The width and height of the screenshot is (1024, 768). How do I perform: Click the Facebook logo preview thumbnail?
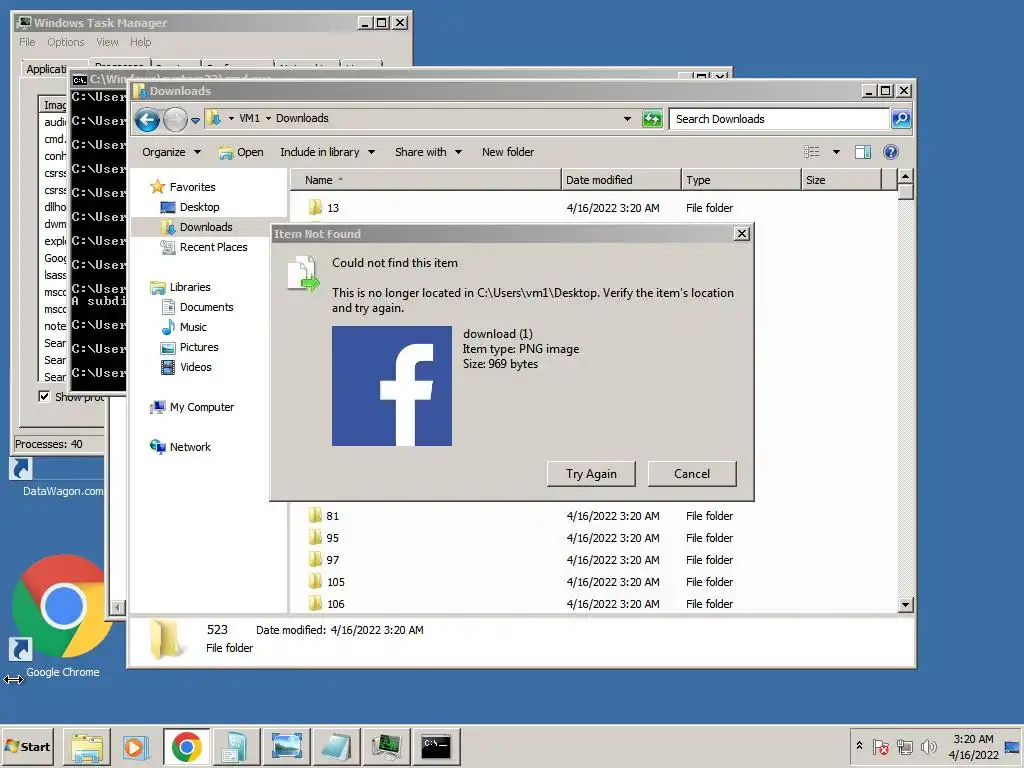(392, 386)
